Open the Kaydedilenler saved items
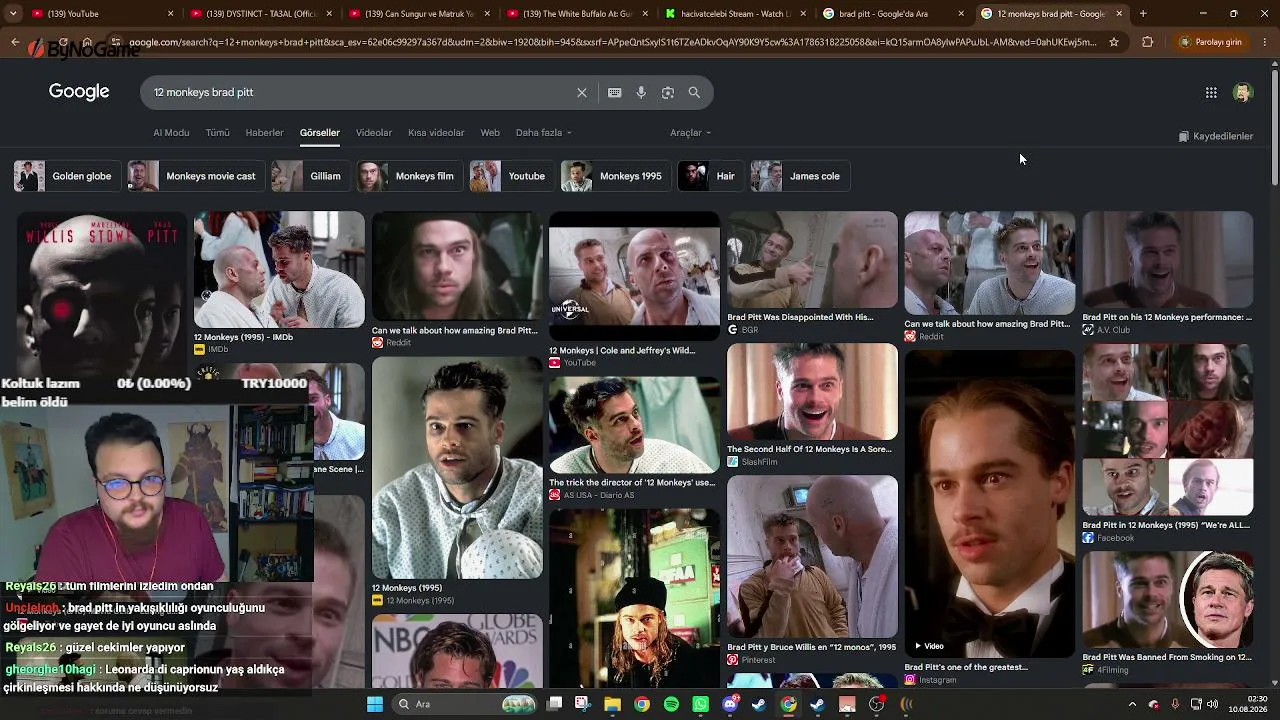The image size is (1280, 720). point(1215,136)
